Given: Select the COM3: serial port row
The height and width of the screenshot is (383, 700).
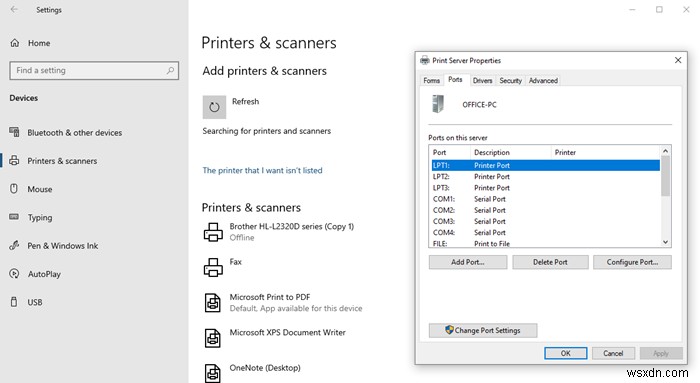Looking at the screenshot, I should (x=546, y=221).
